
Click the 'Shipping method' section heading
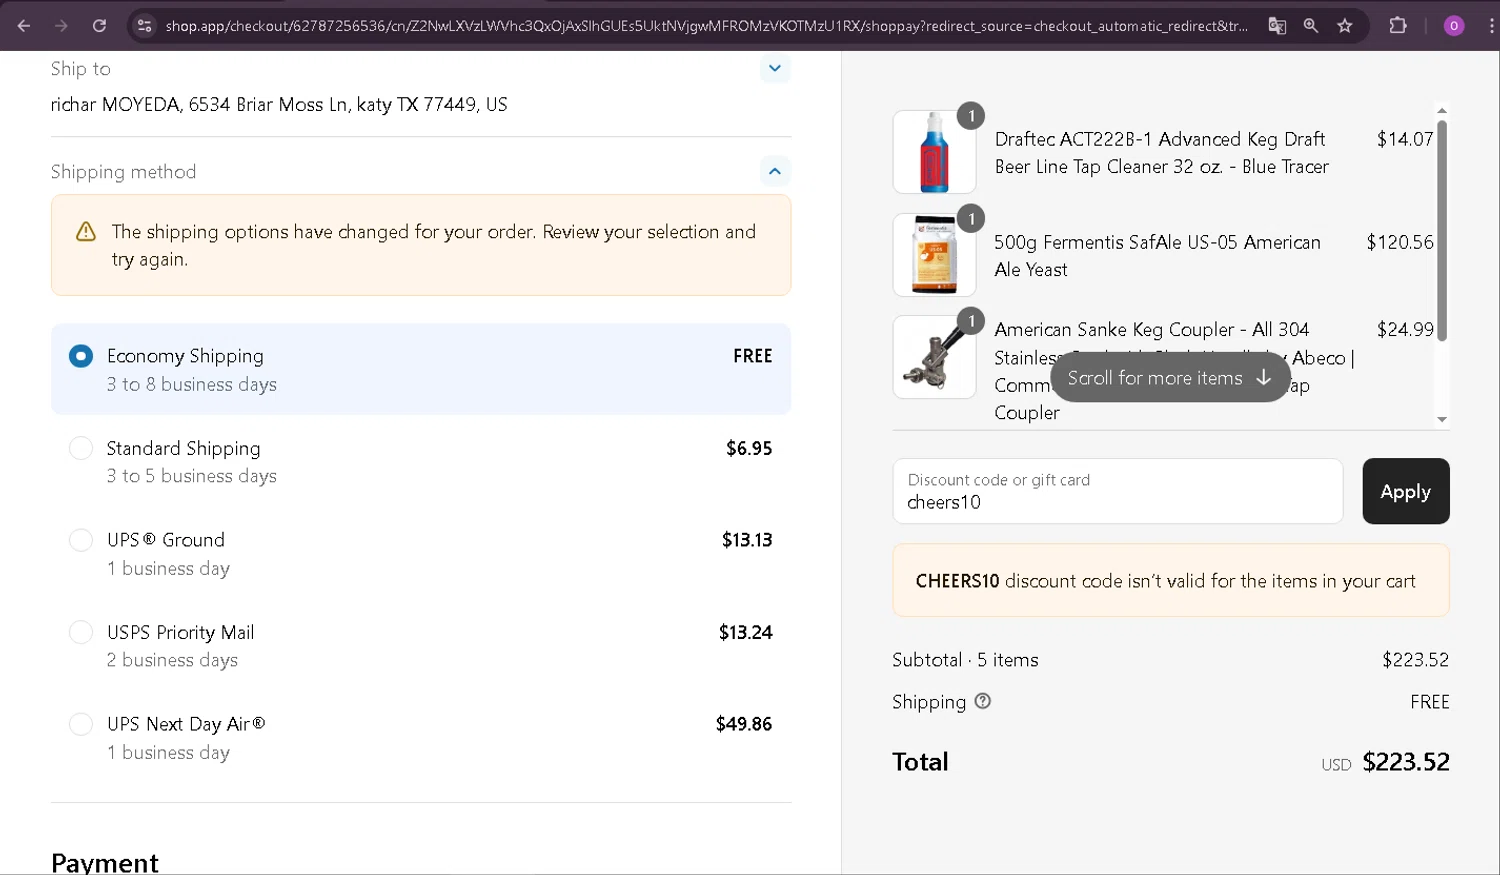pos(123,172)
